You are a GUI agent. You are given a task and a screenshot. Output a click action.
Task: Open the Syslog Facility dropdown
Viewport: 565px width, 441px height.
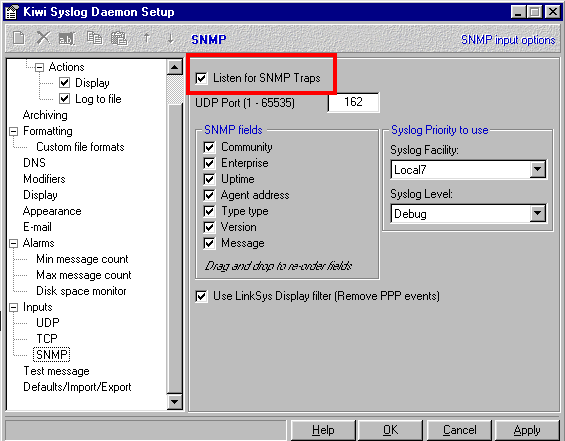[537, 169]
